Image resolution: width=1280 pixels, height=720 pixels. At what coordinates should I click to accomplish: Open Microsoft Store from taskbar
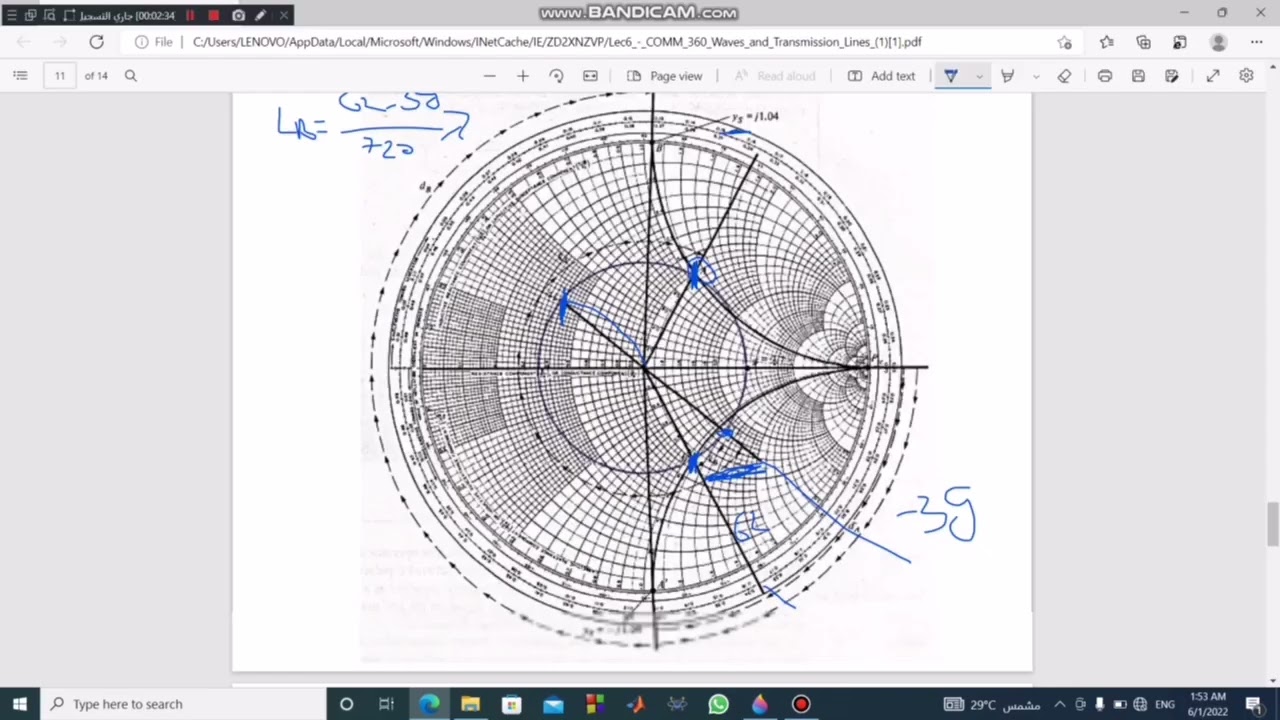click(x=512, y=704)
